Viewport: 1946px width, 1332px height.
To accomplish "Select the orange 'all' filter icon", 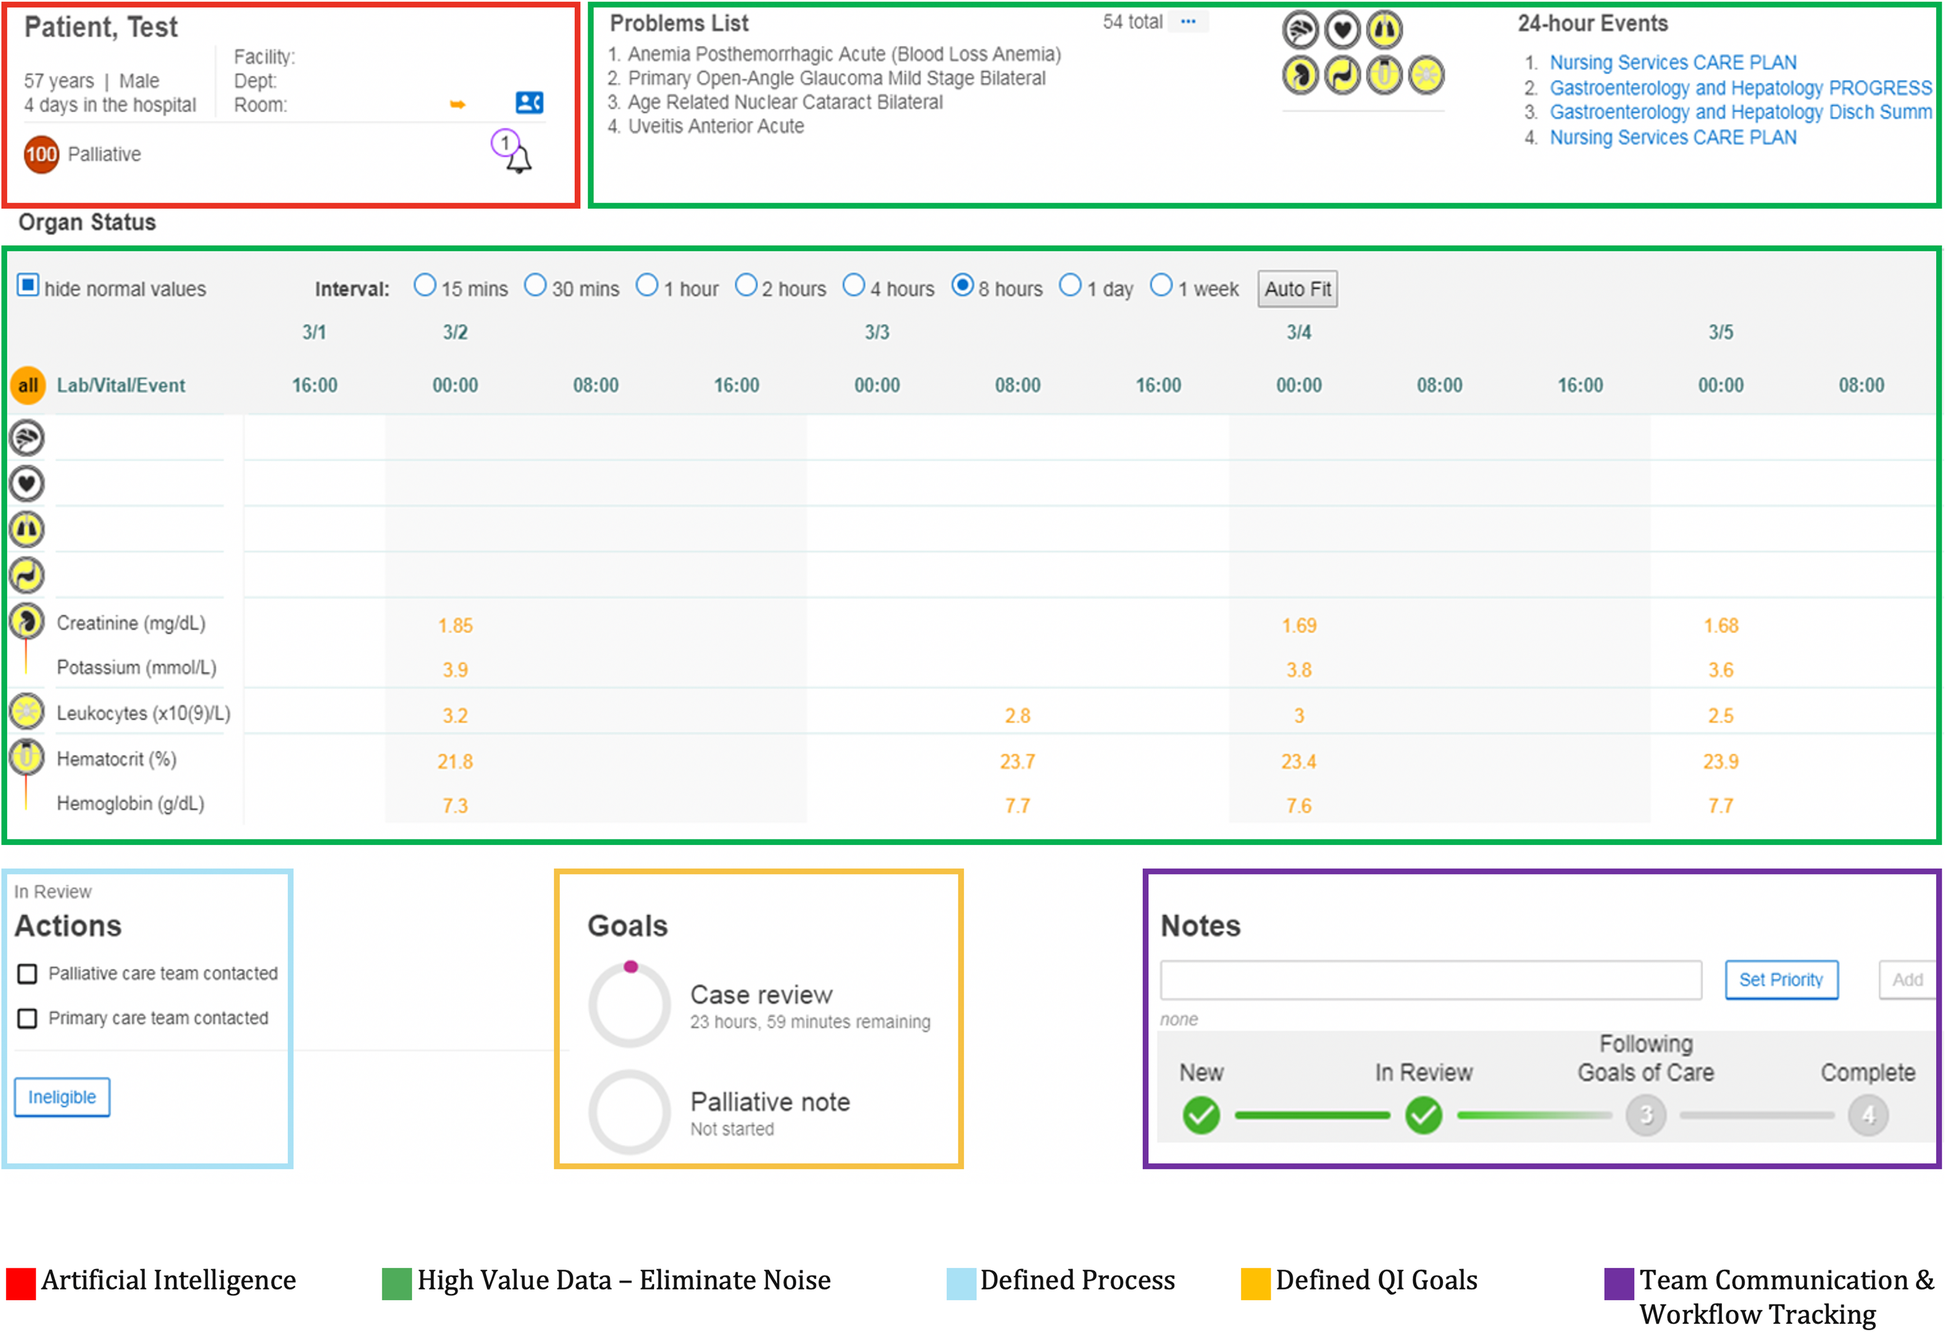I will [28, 385].
